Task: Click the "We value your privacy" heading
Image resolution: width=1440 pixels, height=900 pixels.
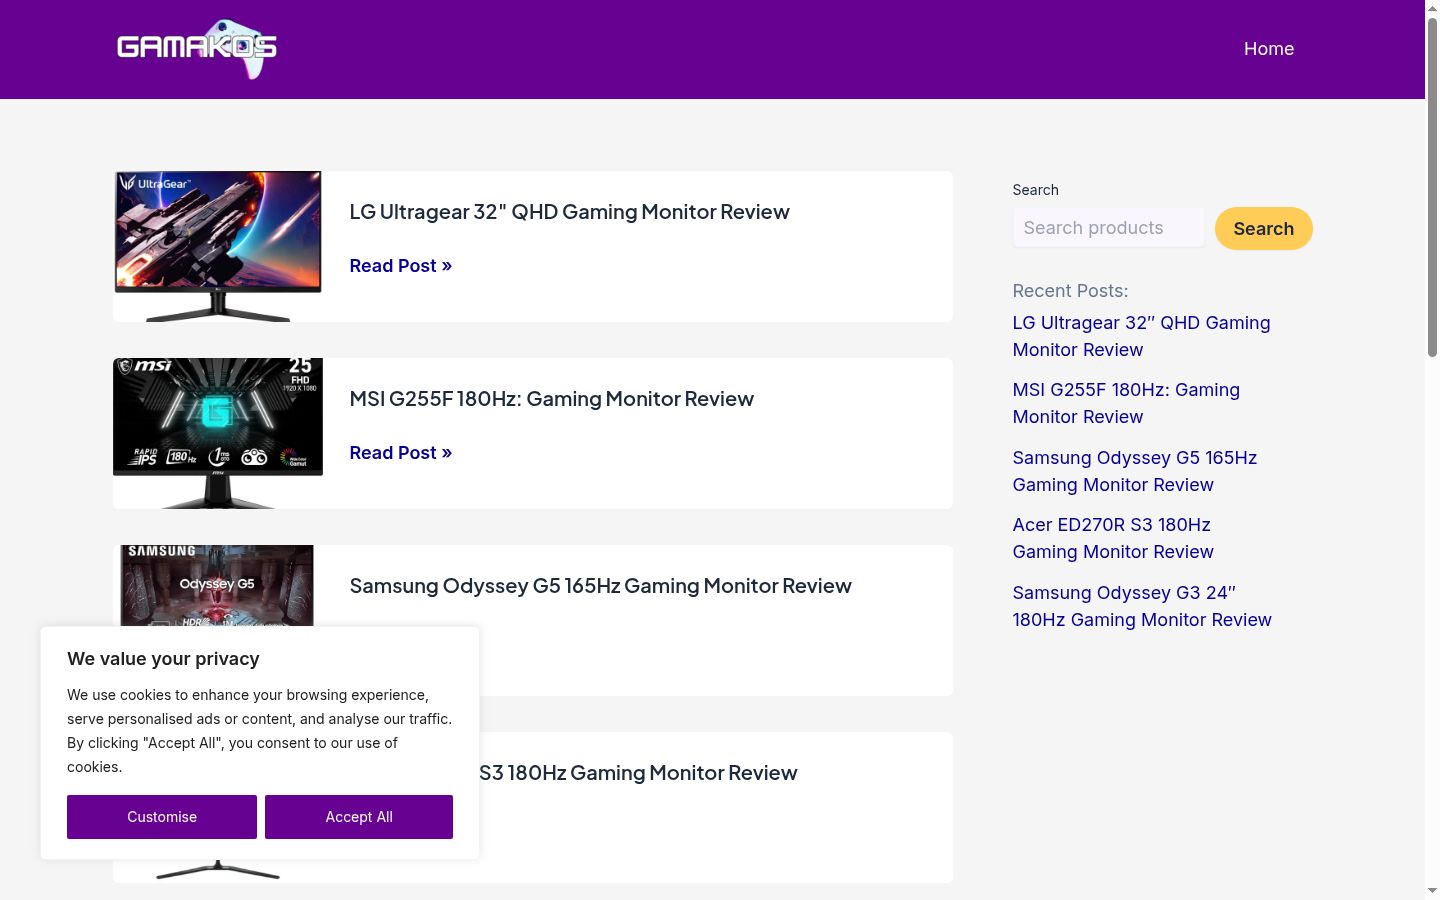Action: click(x=163, y=659)
